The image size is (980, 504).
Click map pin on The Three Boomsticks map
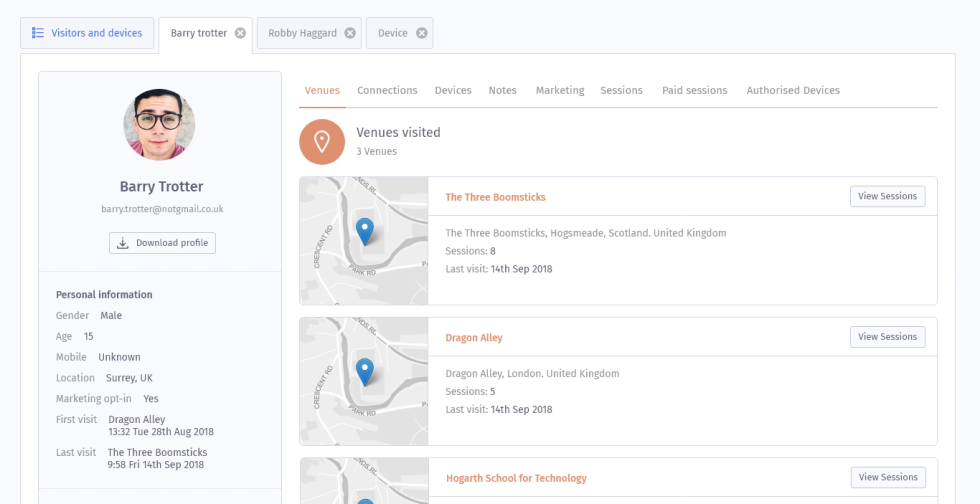pyautogui.click(x=365, y=231)
